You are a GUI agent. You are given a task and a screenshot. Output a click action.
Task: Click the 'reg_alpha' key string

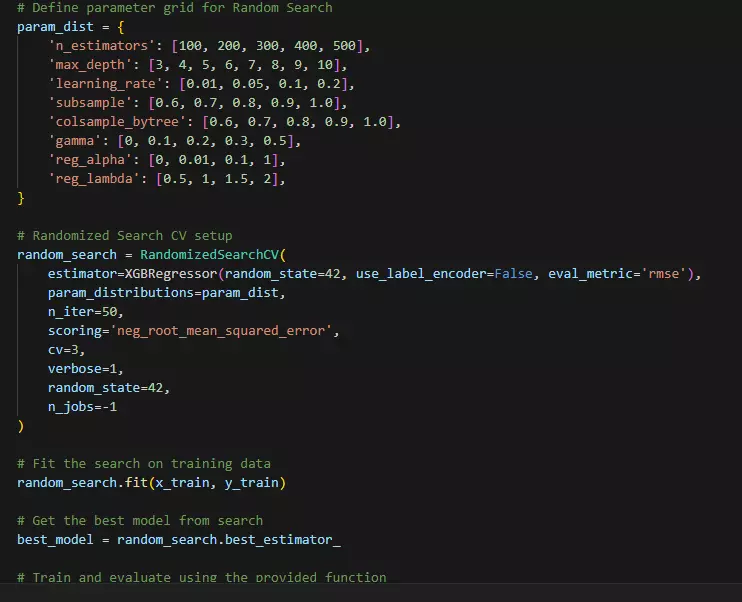(x=90, y=160)
